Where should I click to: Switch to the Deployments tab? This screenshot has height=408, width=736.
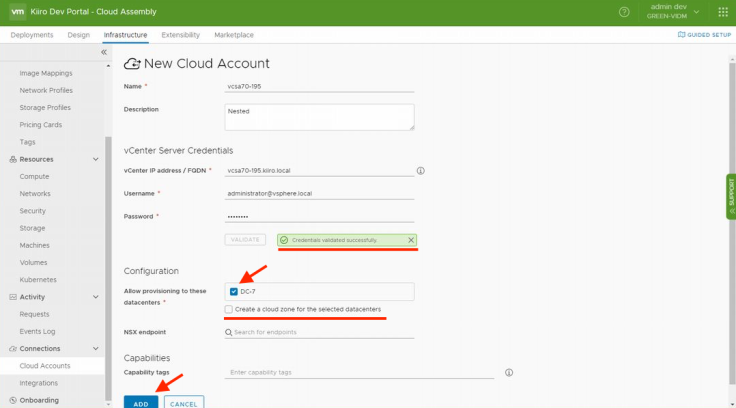click(x=32, y=35)
